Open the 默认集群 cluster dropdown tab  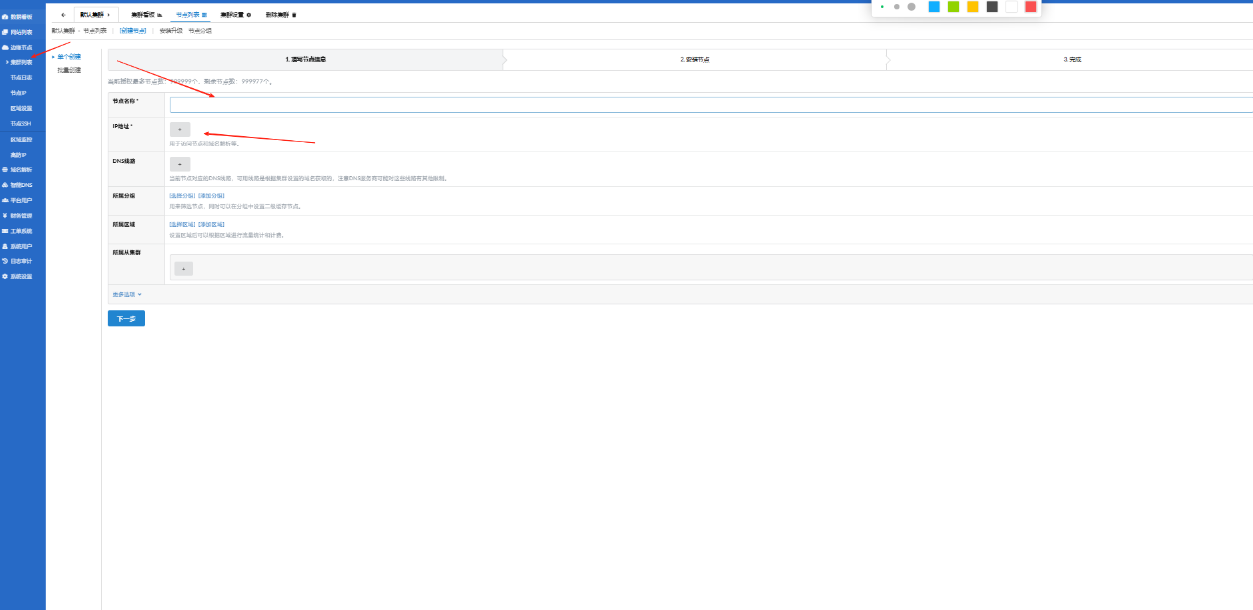click(96, 15)
